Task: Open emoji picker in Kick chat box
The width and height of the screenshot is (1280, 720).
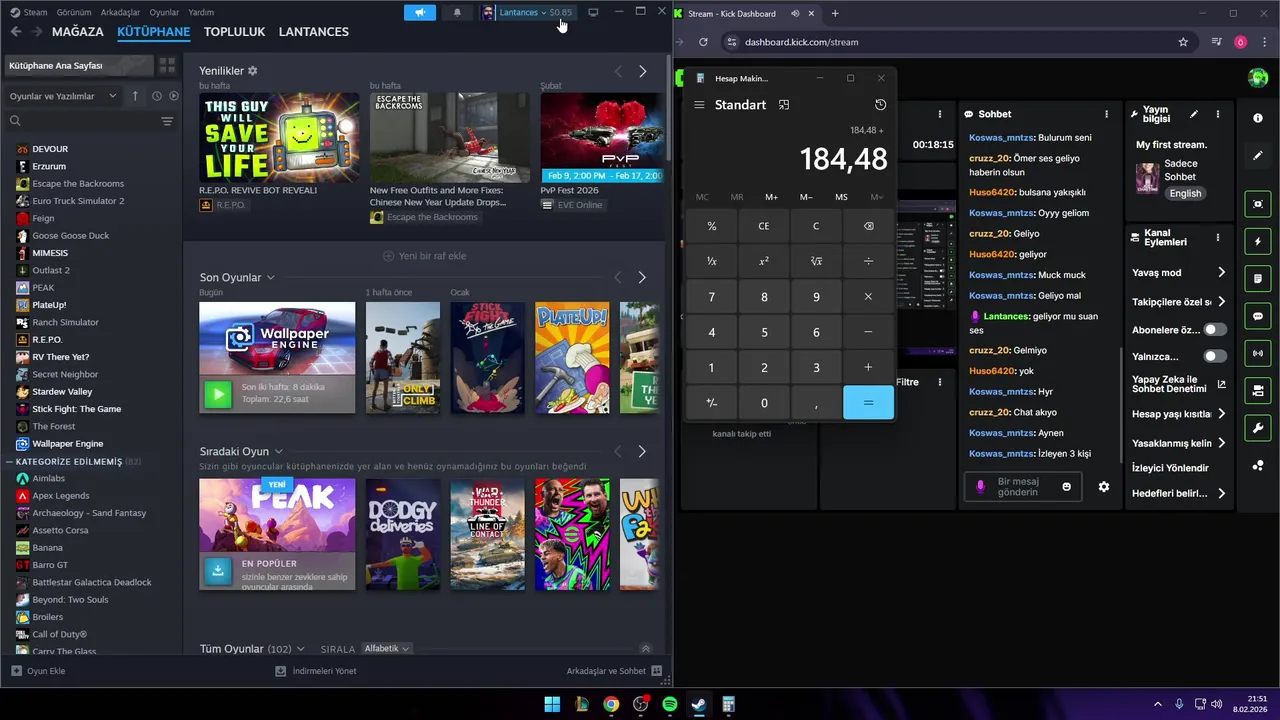Action: (1067, 487)
